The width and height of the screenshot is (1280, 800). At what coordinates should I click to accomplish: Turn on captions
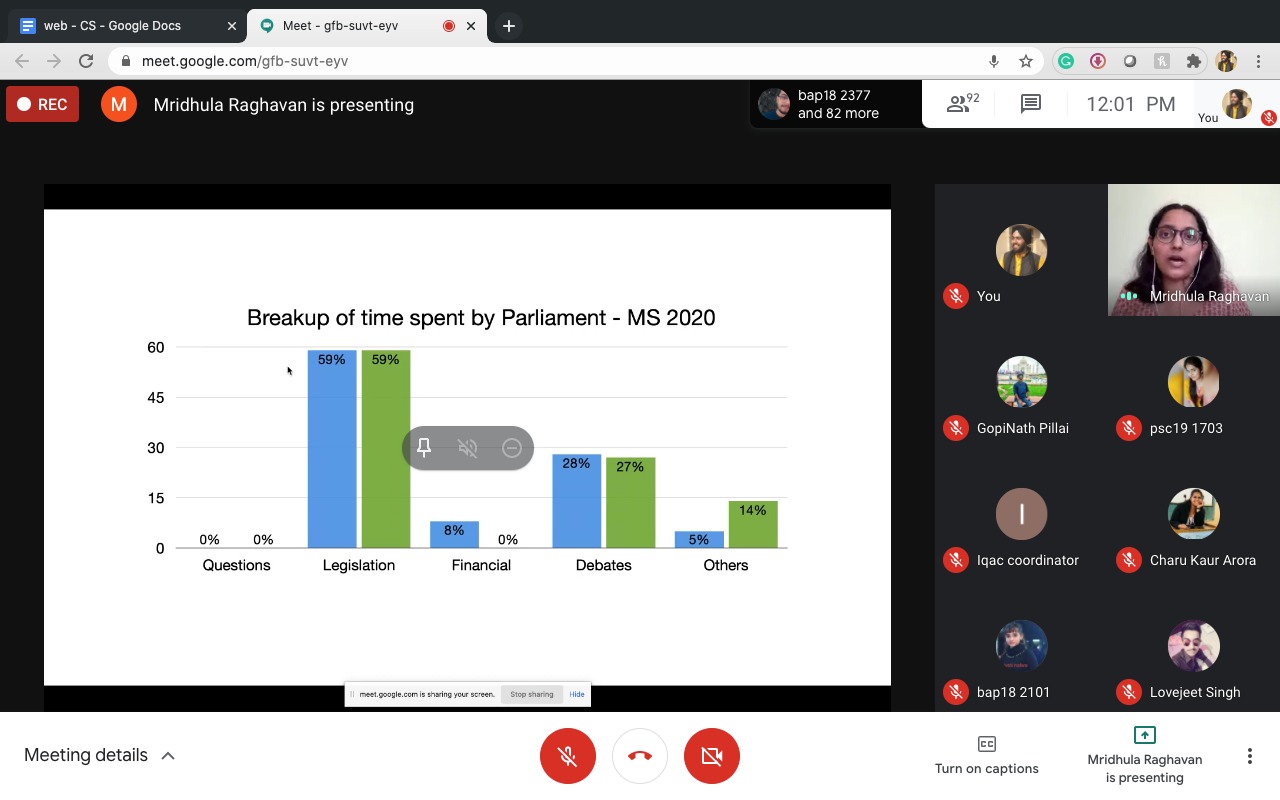986,755
